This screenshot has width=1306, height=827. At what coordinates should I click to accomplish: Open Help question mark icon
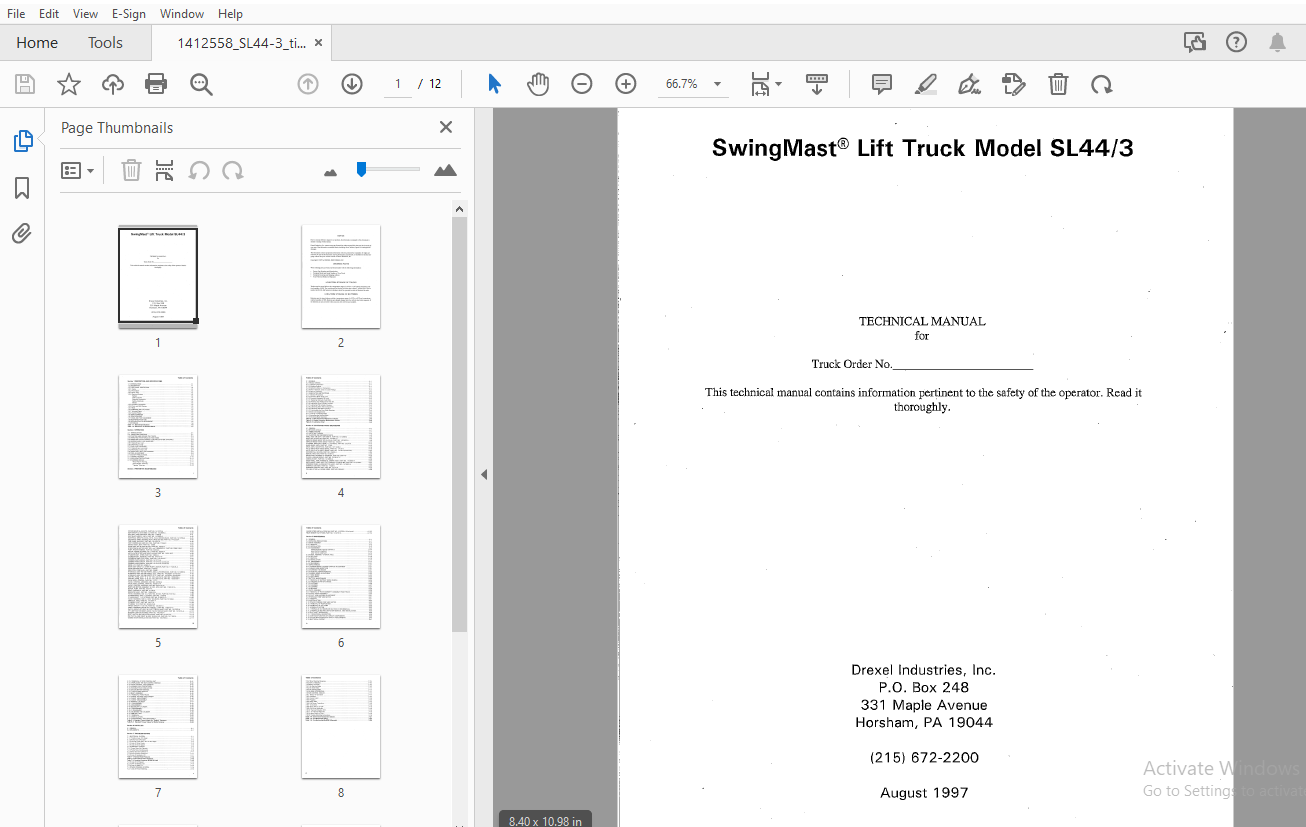click(1237, 42)
